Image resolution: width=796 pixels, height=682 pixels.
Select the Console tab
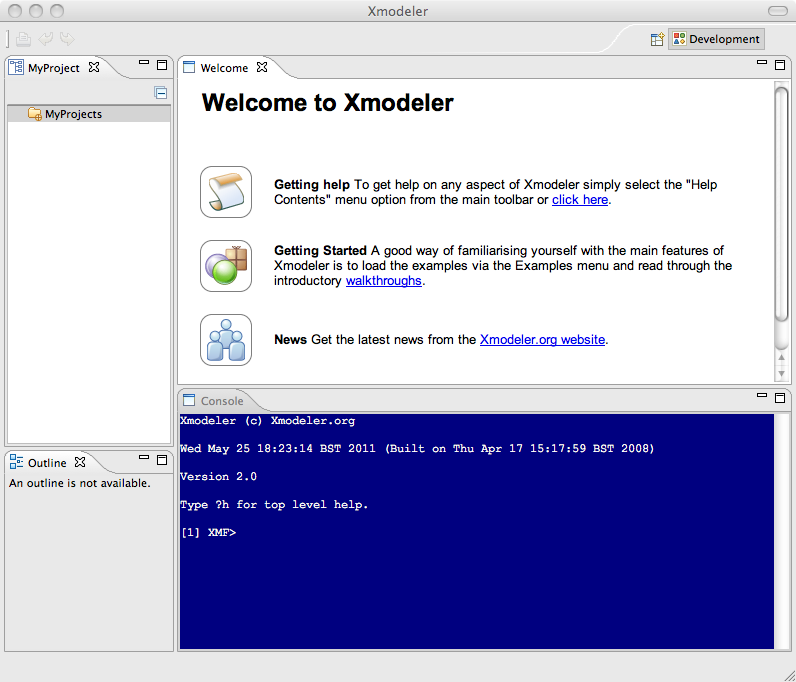222,401
